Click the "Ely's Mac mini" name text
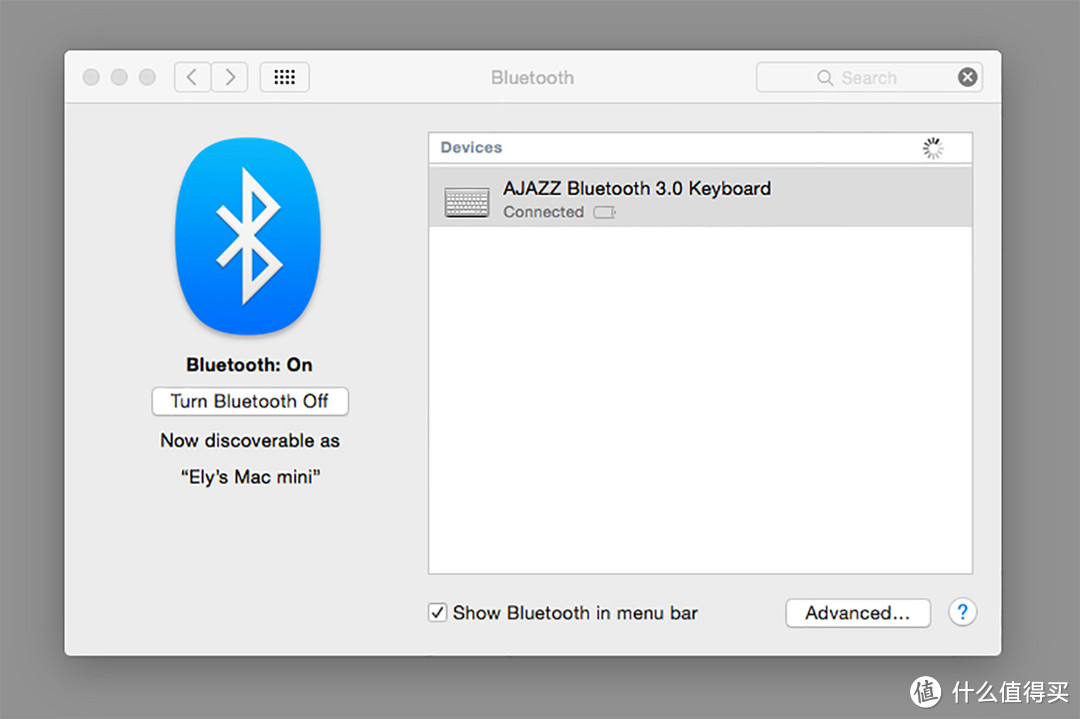Viewport: 1080px width, 719px height. pos(251,477)
